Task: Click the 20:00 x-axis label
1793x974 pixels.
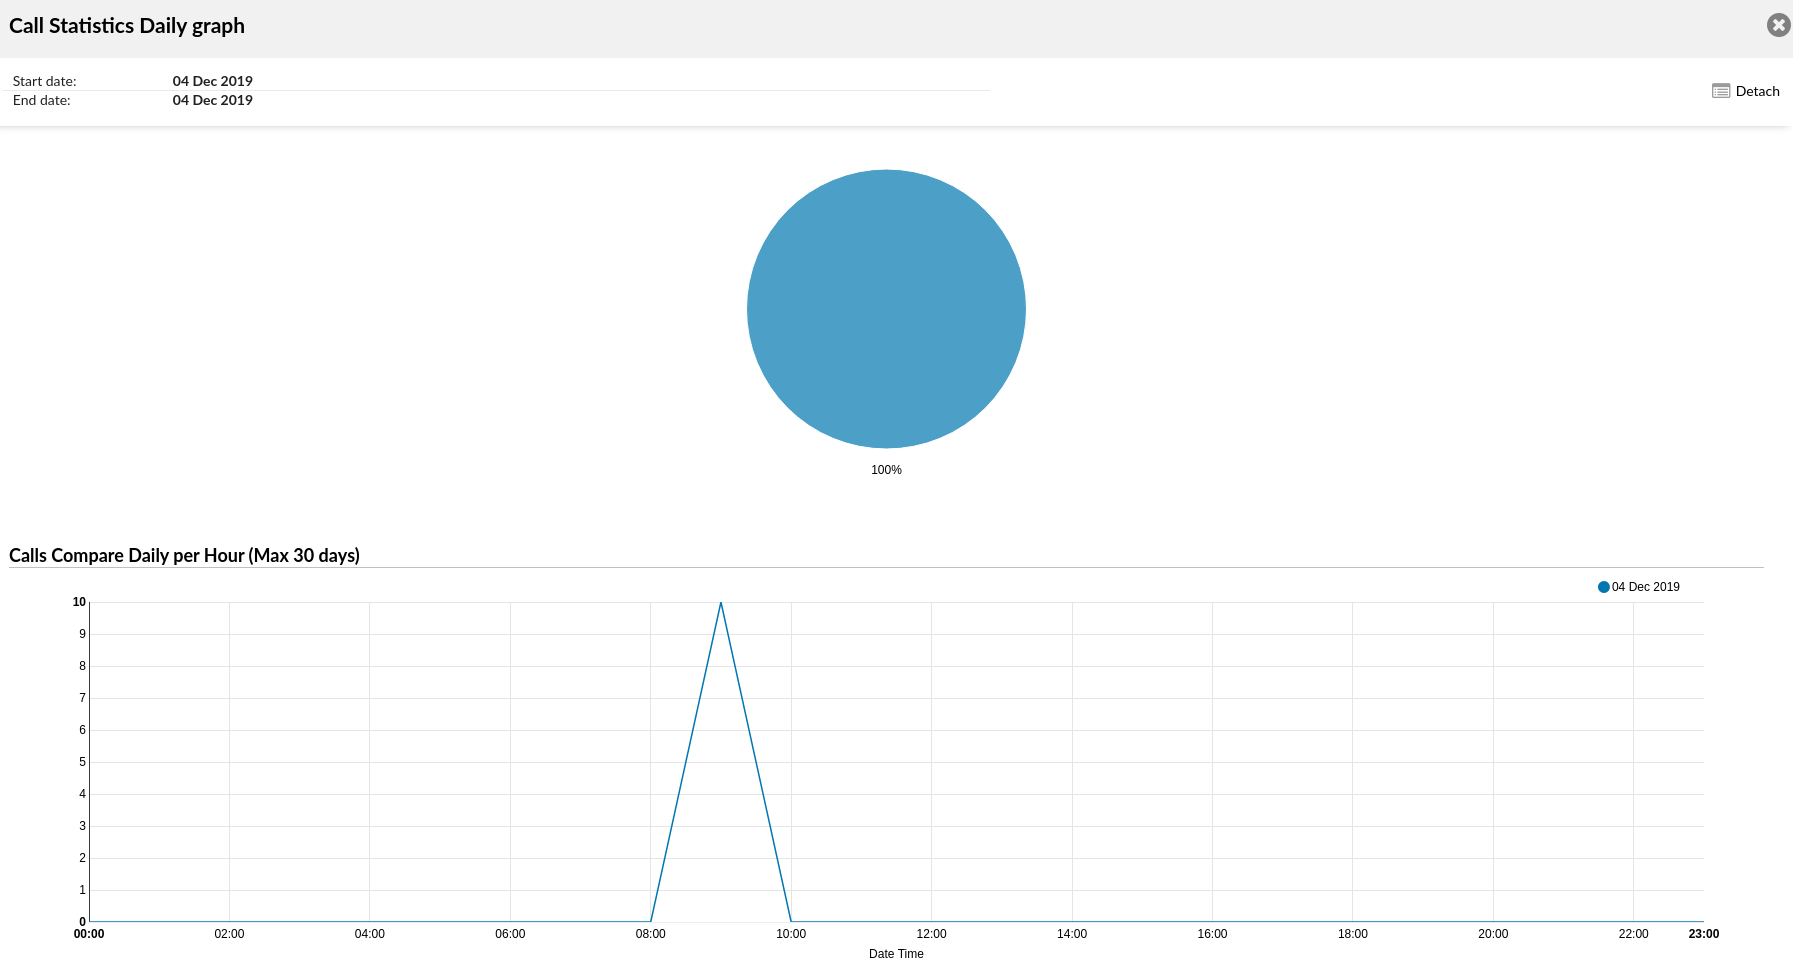Action: (1493, 934)
